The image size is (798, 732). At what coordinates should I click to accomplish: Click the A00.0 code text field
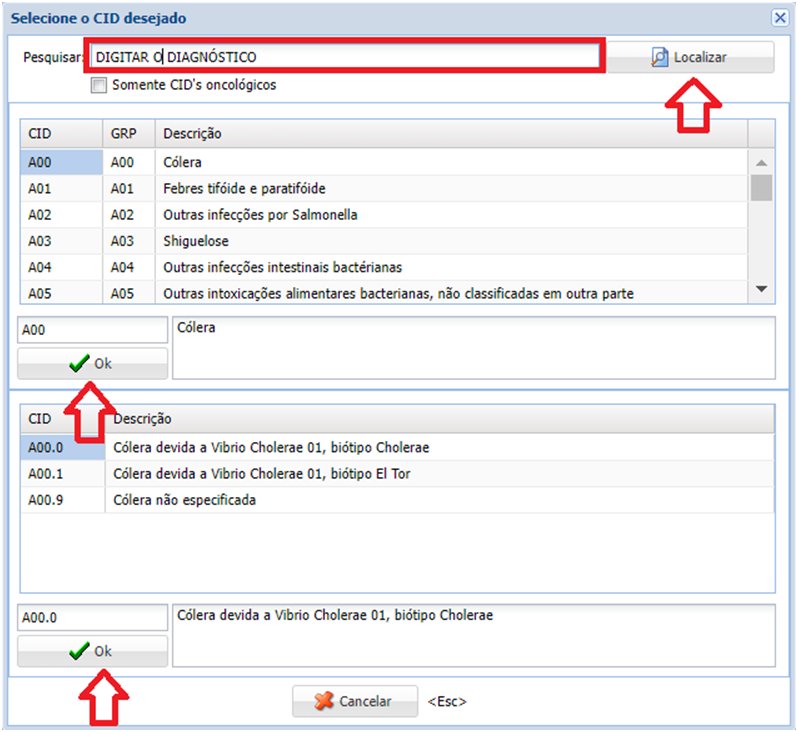pyautogui.click(x=92, y=618)
